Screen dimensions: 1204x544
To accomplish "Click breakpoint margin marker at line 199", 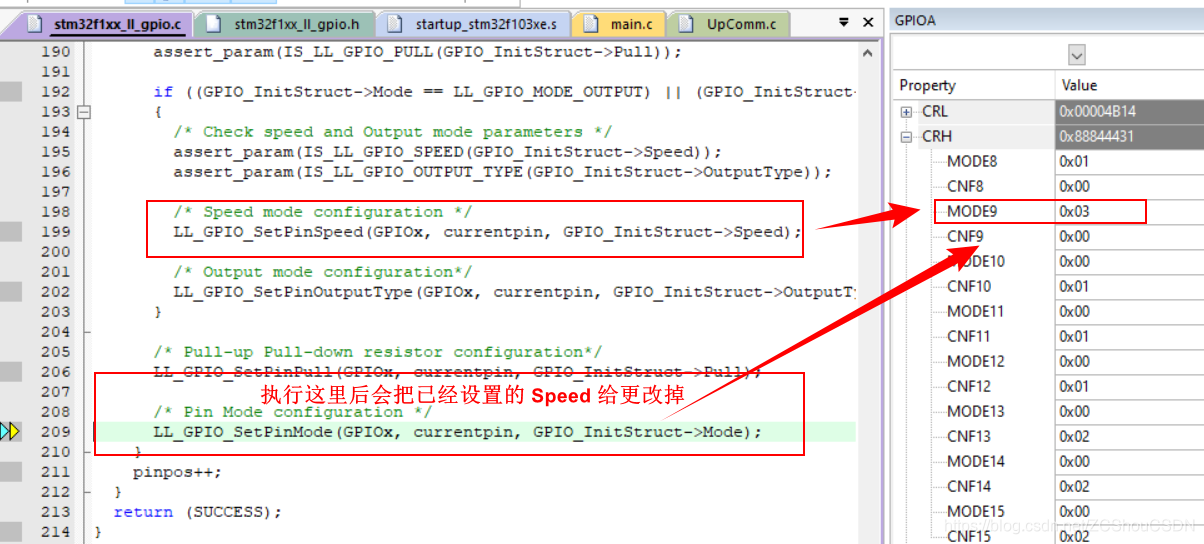I will point(10,232).
